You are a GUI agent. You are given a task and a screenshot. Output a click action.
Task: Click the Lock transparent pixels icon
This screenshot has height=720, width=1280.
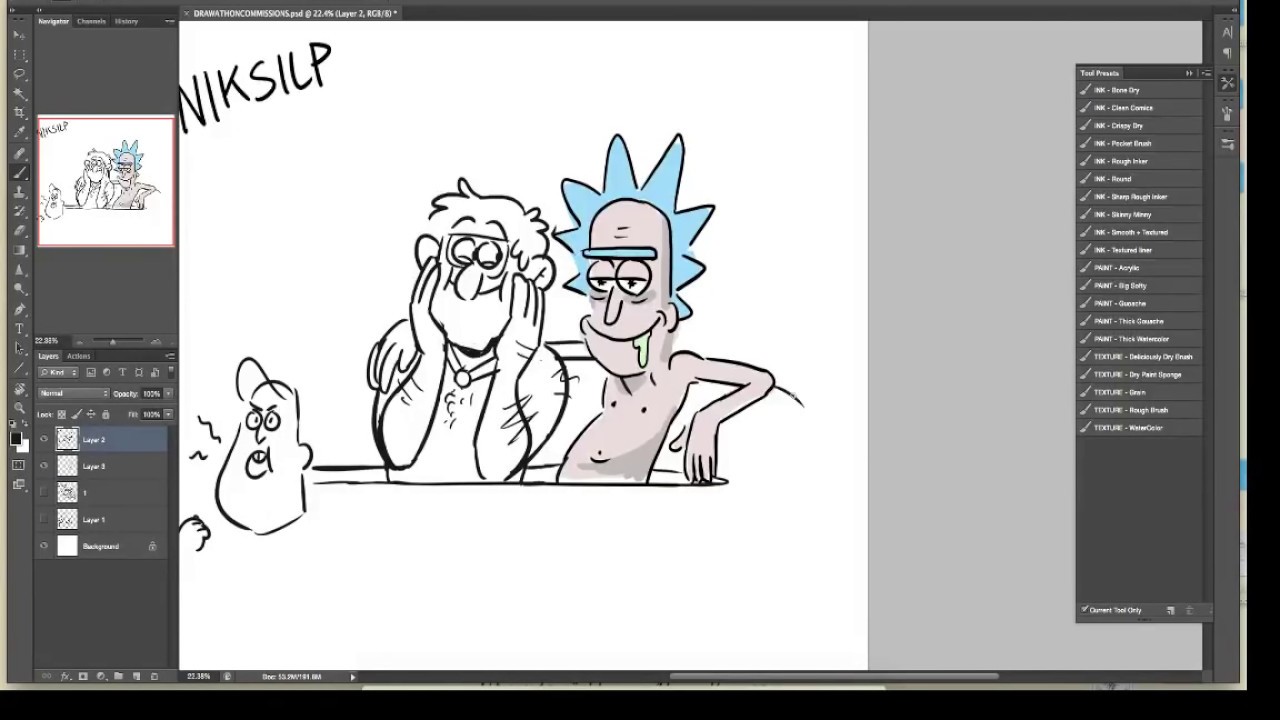[62, 414]
